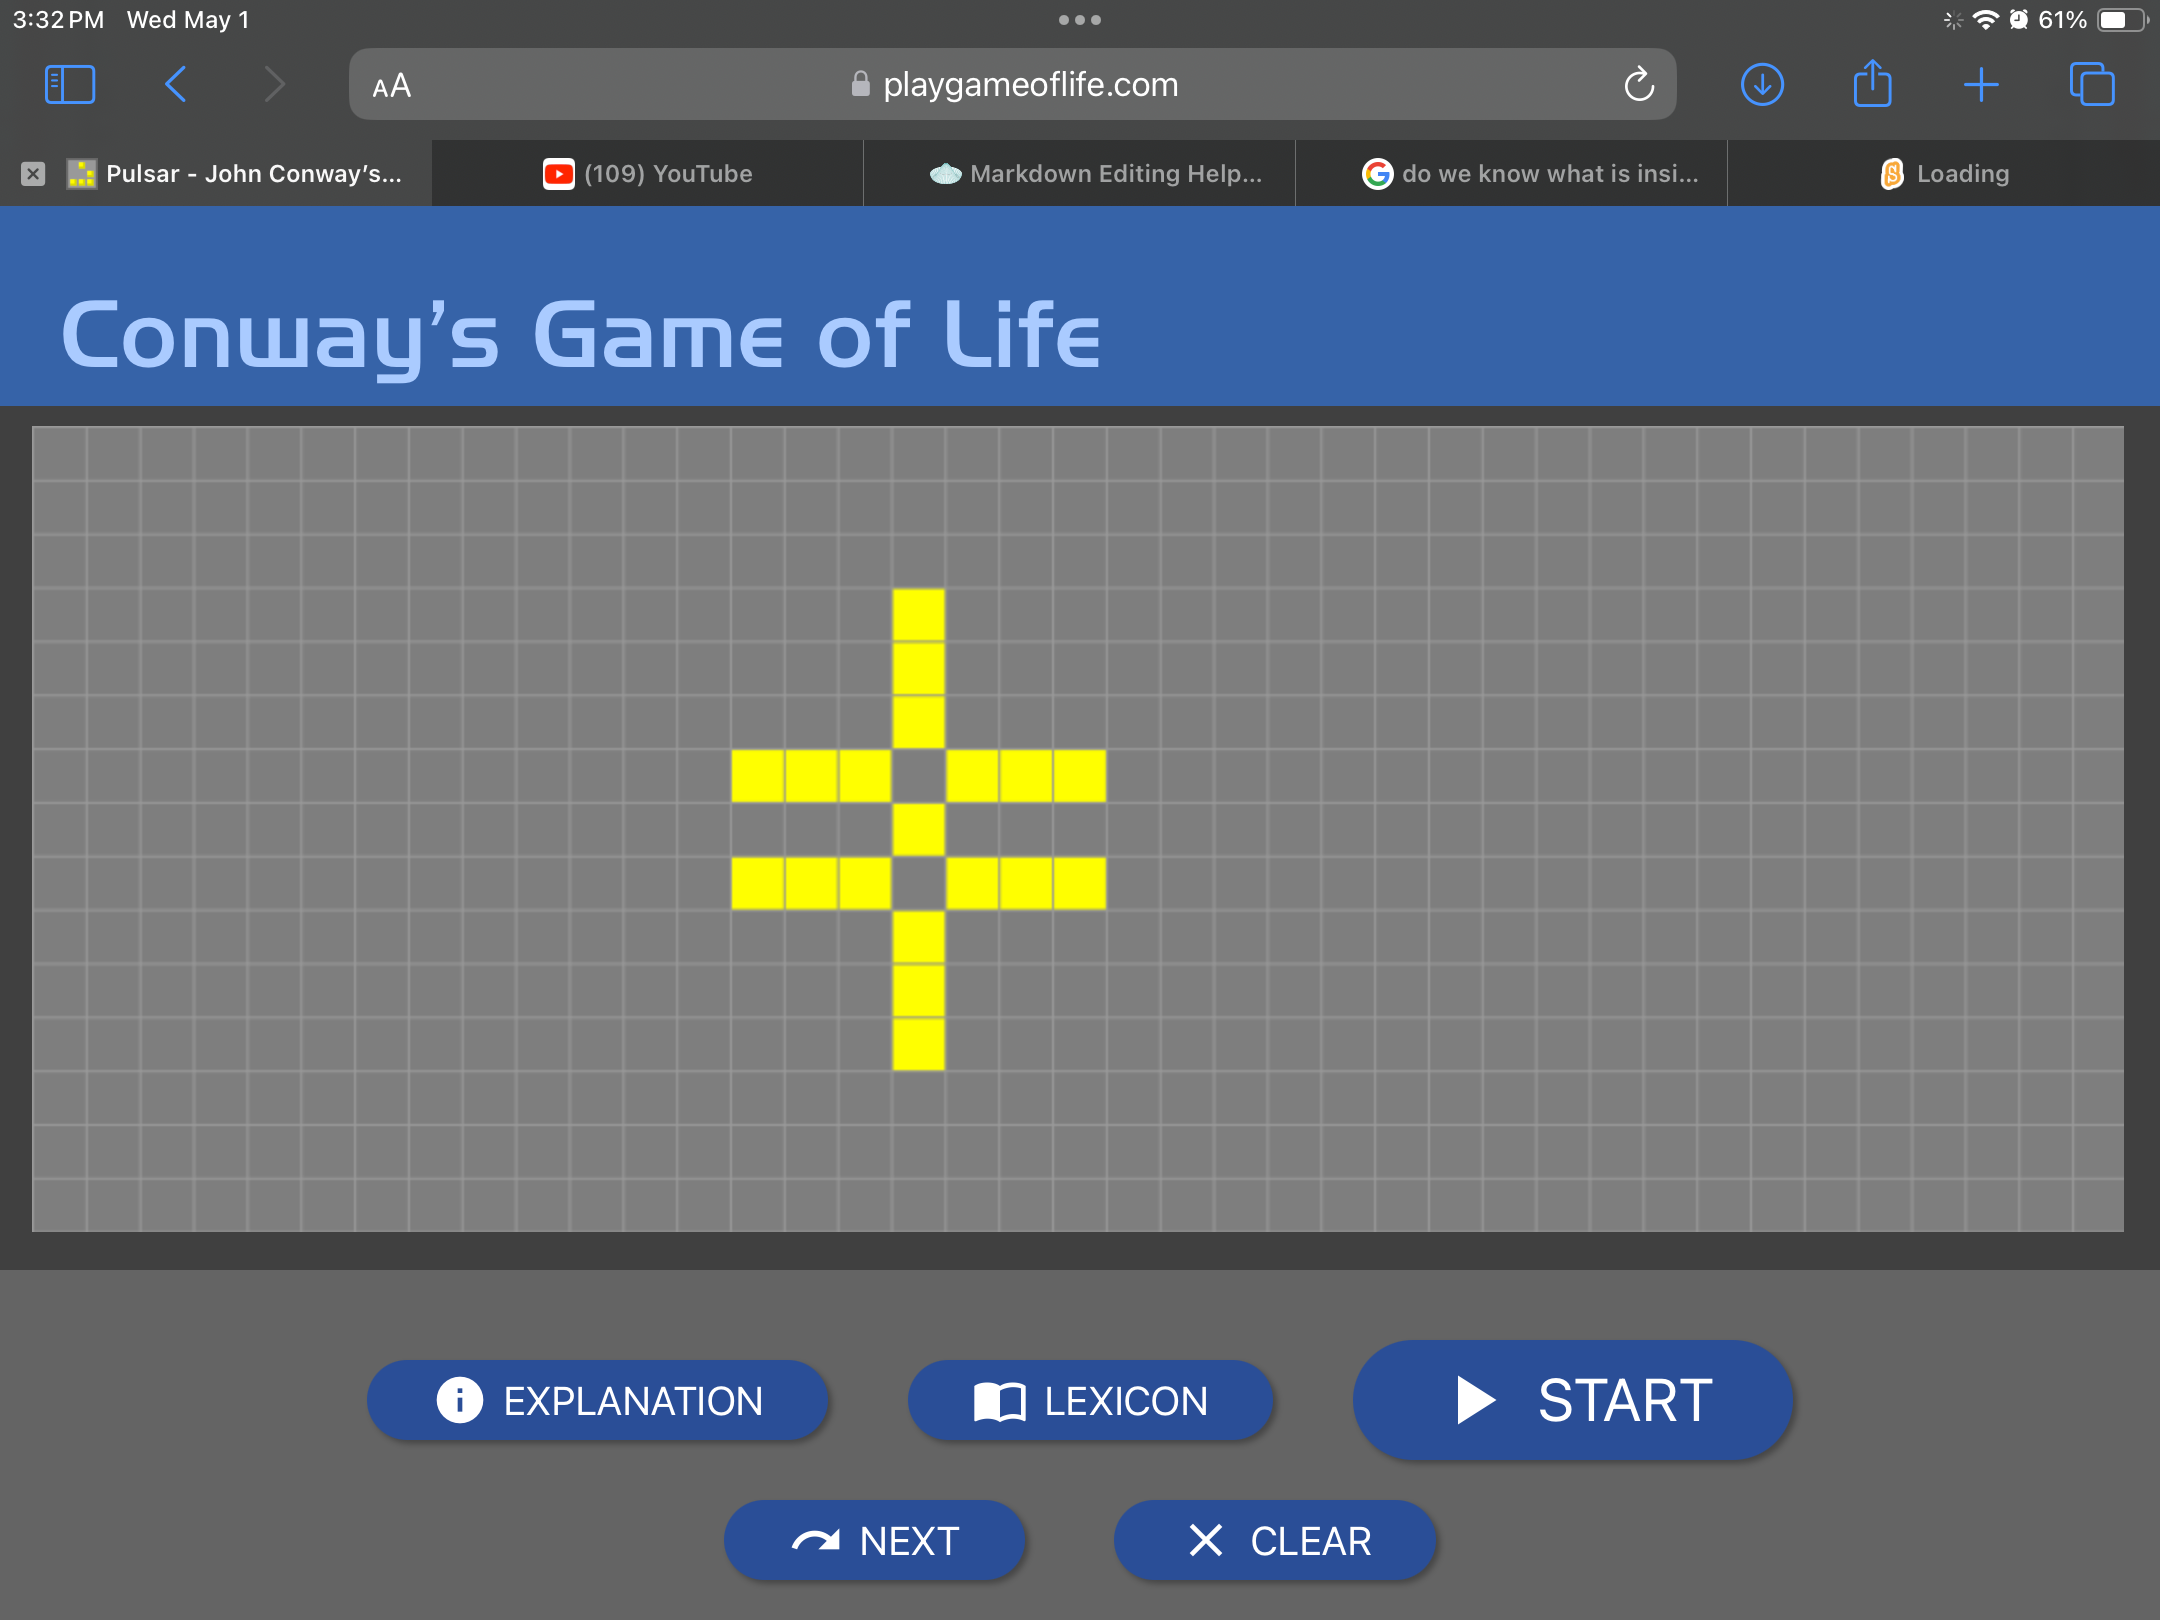Click the center cell of the cross pattern
Screen dimensions: 2160x1620
click(918, 829)
